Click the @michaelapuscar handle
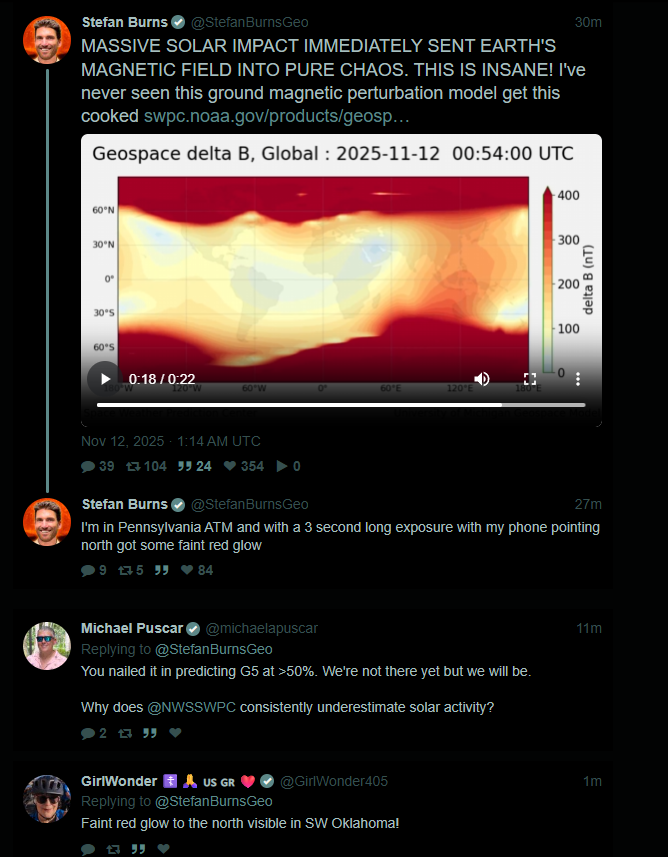Screen dimensions: 668x857 (x=261, y=629)
